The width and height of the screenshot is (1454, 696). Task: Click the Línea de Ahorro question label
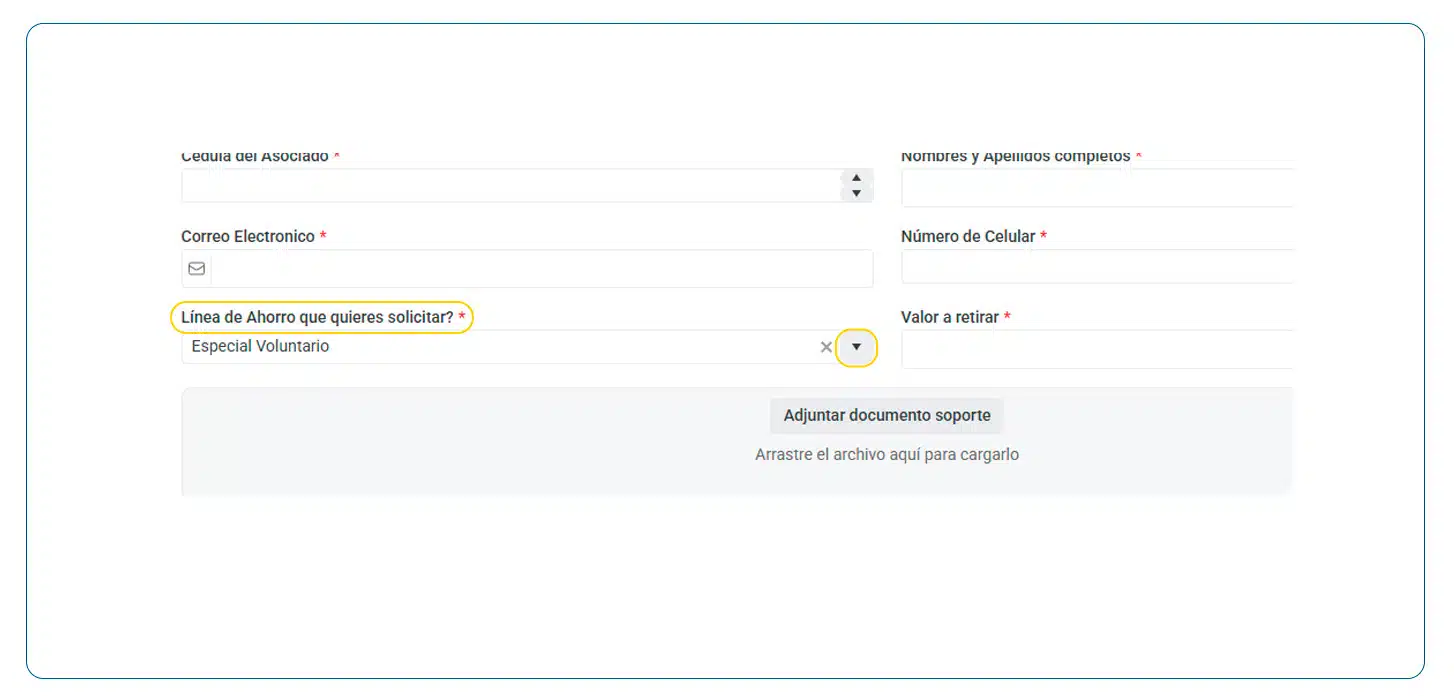point(317,317)
